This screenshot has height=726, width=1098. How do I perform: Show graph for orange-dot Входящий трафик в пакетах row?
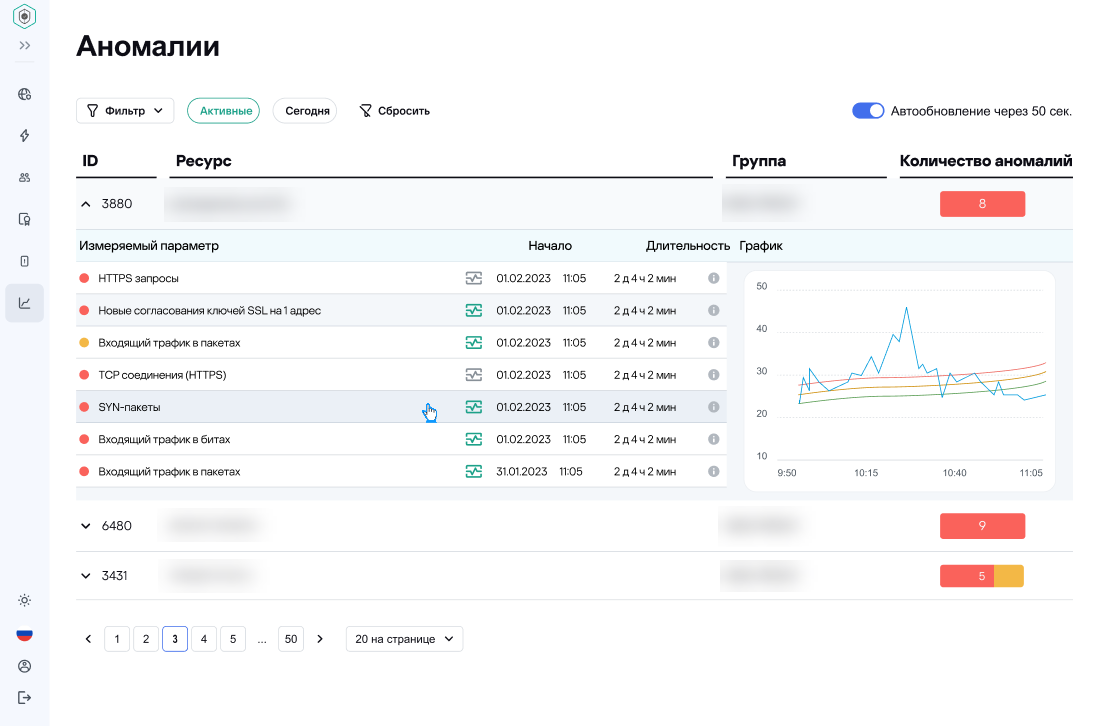tap(474, 342)
